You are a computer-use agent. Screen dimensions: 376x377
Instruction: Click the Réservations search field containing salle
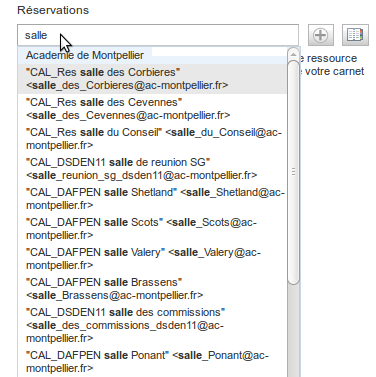coord(158,35)
